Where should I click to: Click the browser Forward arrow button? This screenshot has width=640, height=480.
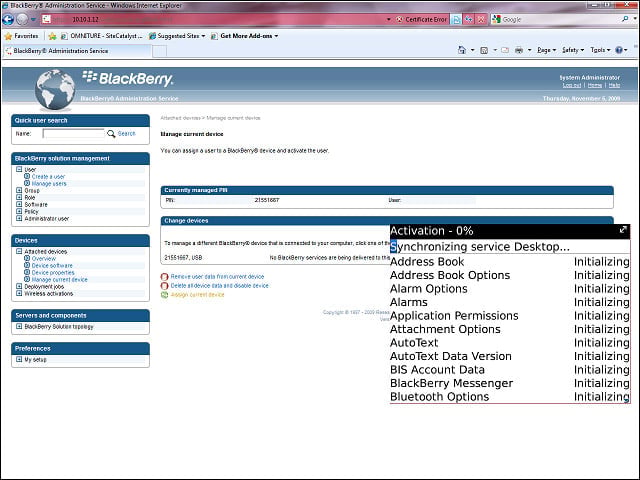coord(22,19)
